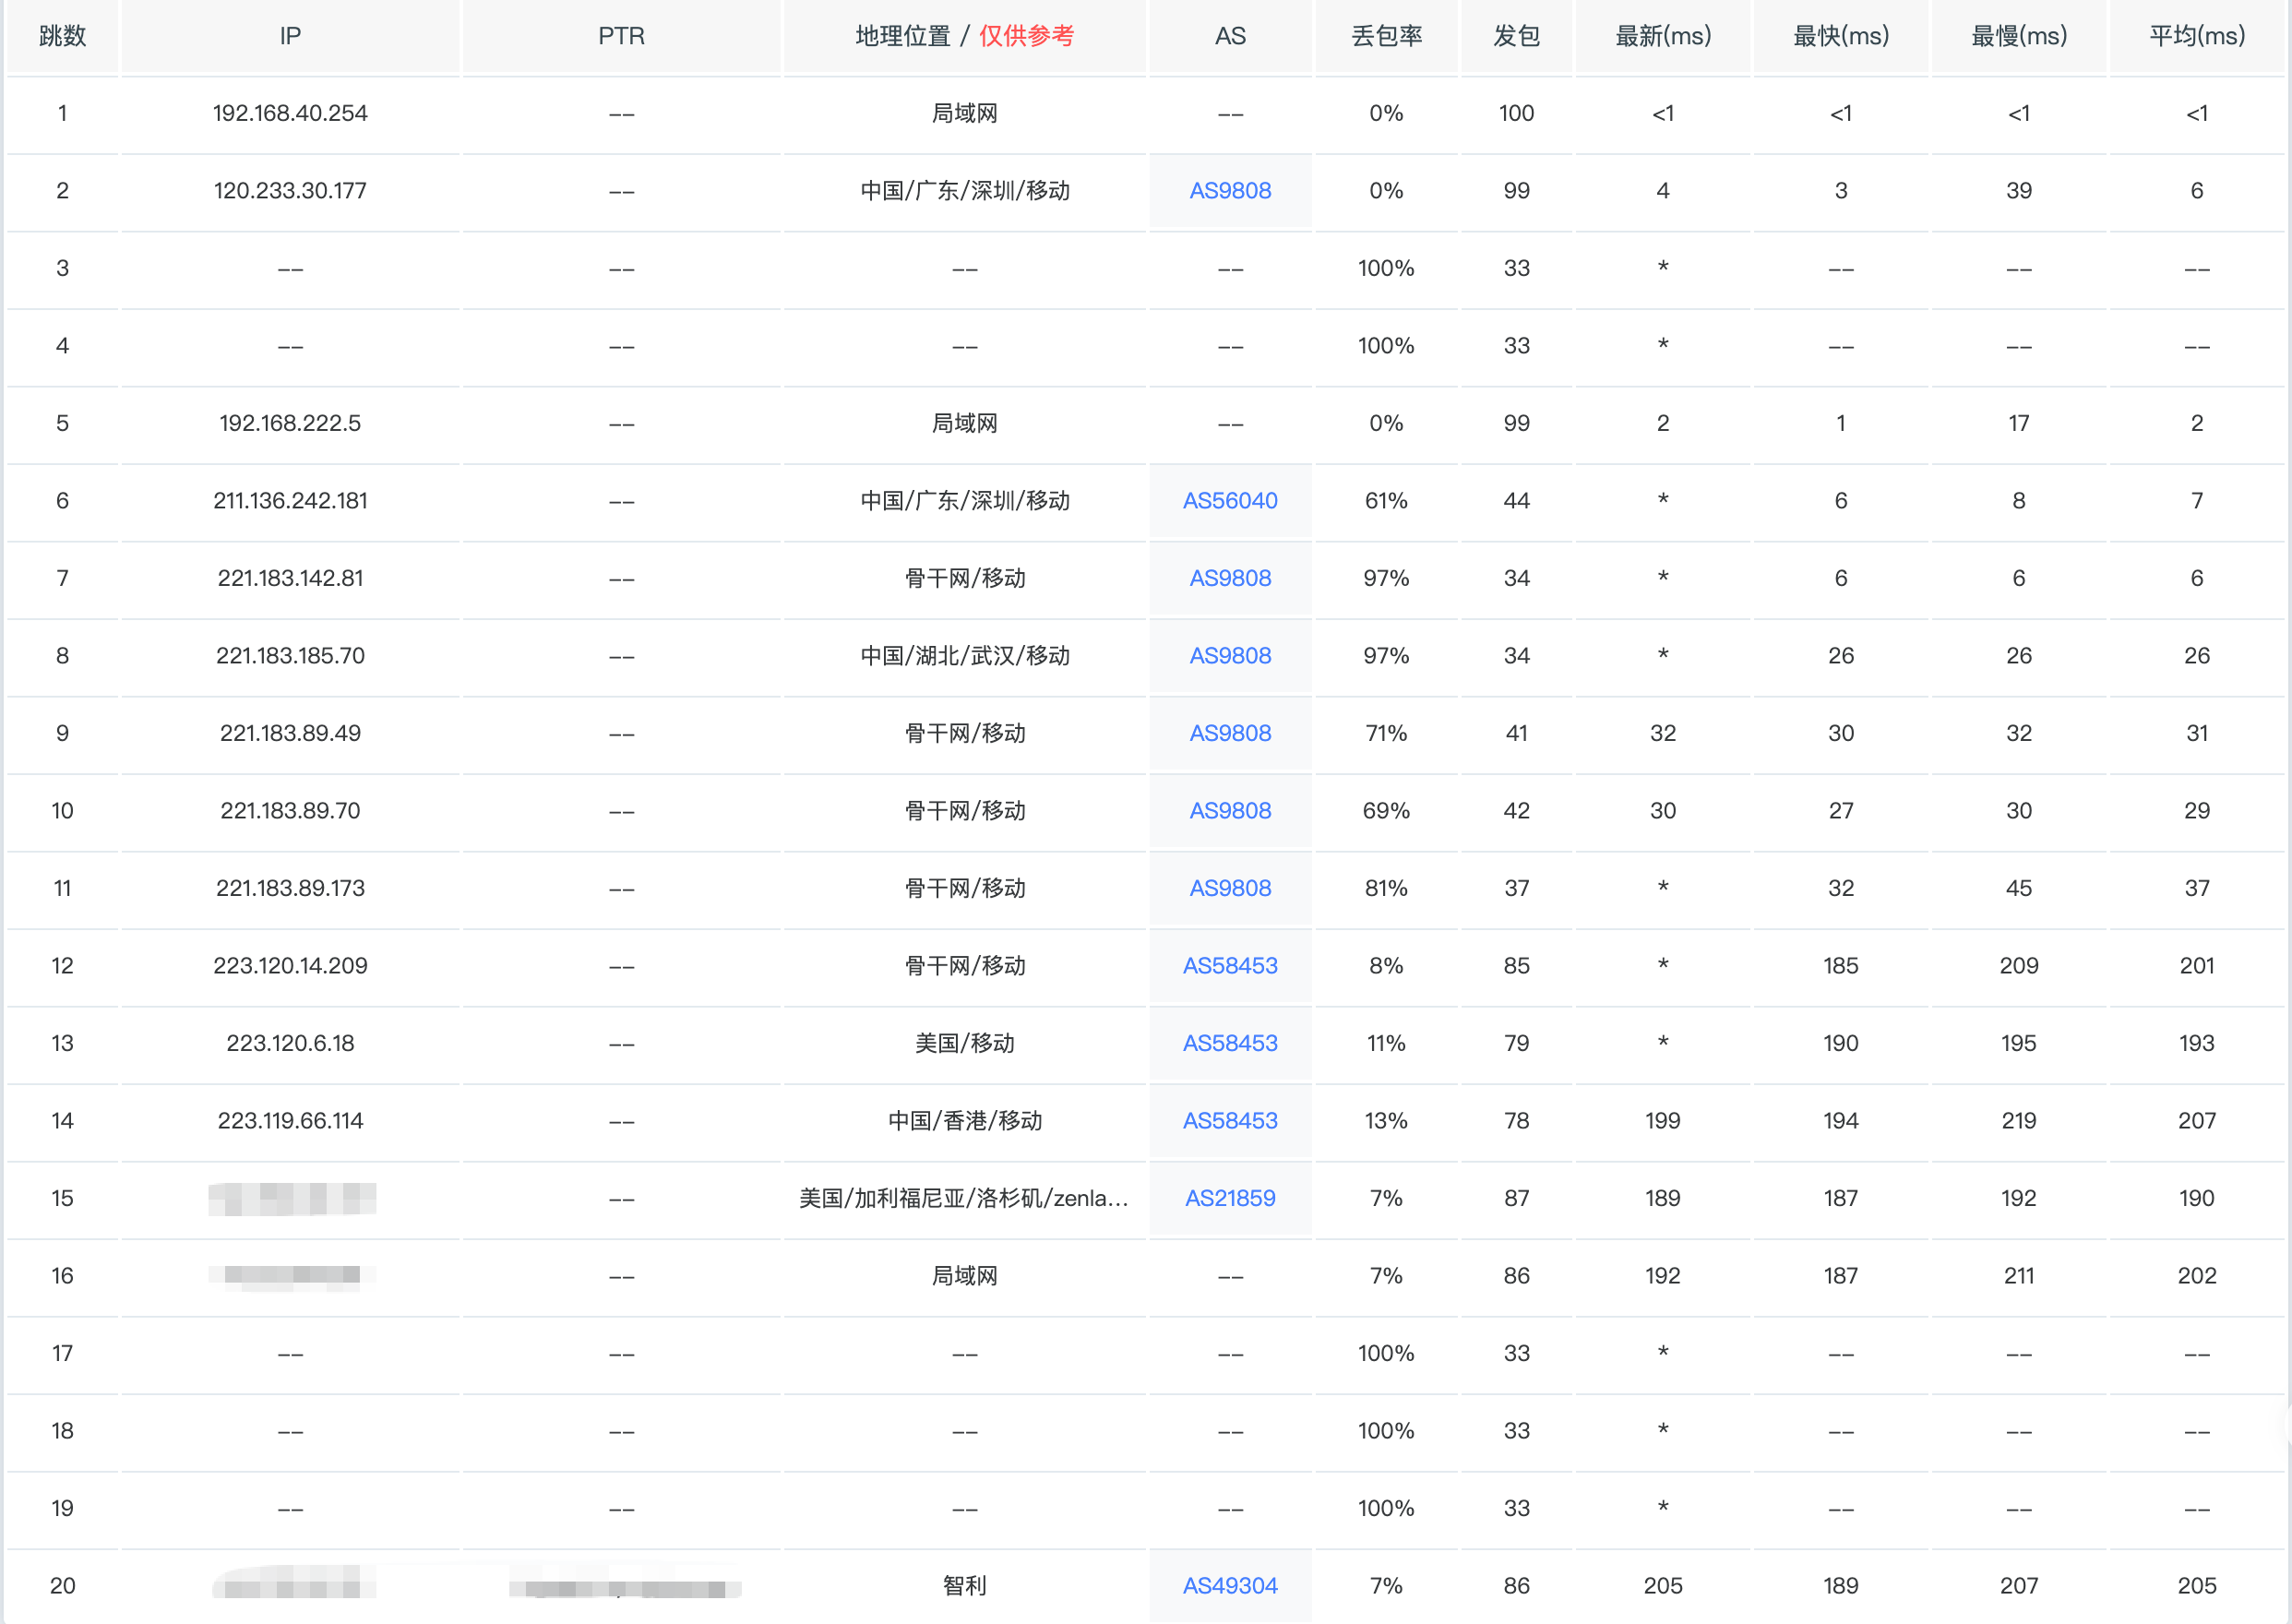This screenshot has width=2292, height=1624.
Task: Open AS21859 link for Los Angeles hop
Action: [x=1230, y=1198]
